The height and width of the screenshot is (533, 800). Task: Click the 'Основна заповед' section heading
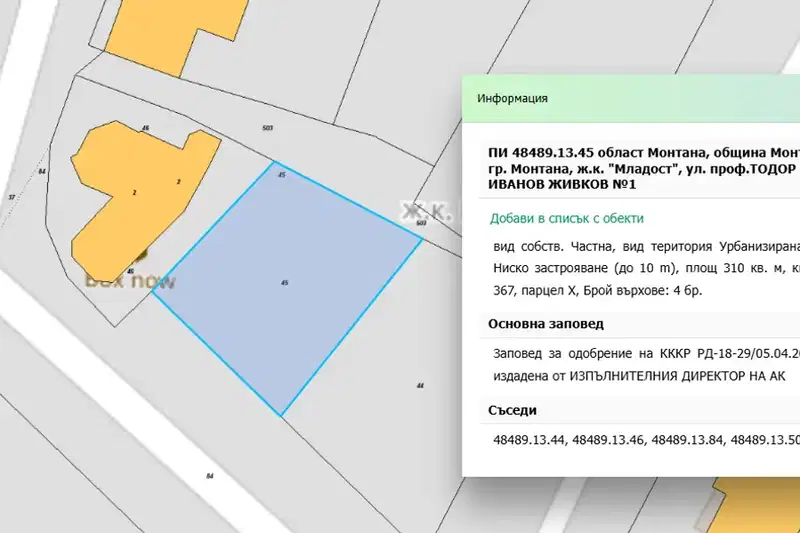click(x=545, y=324)
